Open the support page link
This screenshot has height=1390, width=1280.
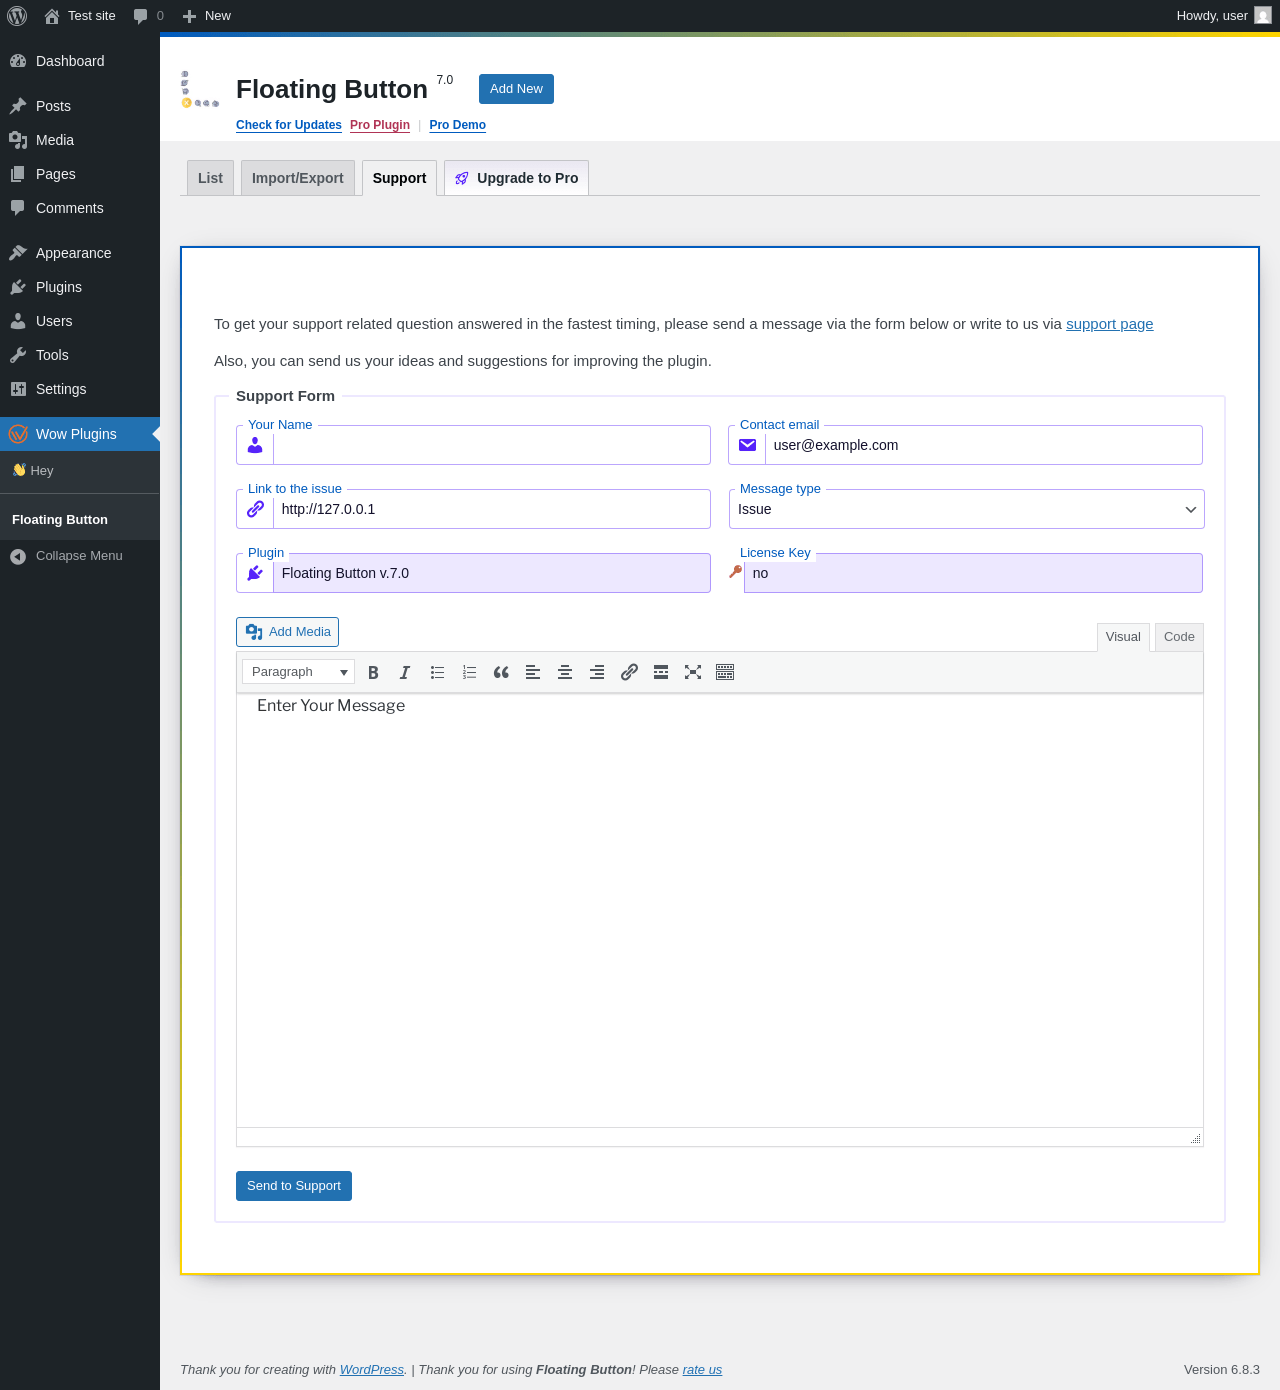tap(1109, 324)
